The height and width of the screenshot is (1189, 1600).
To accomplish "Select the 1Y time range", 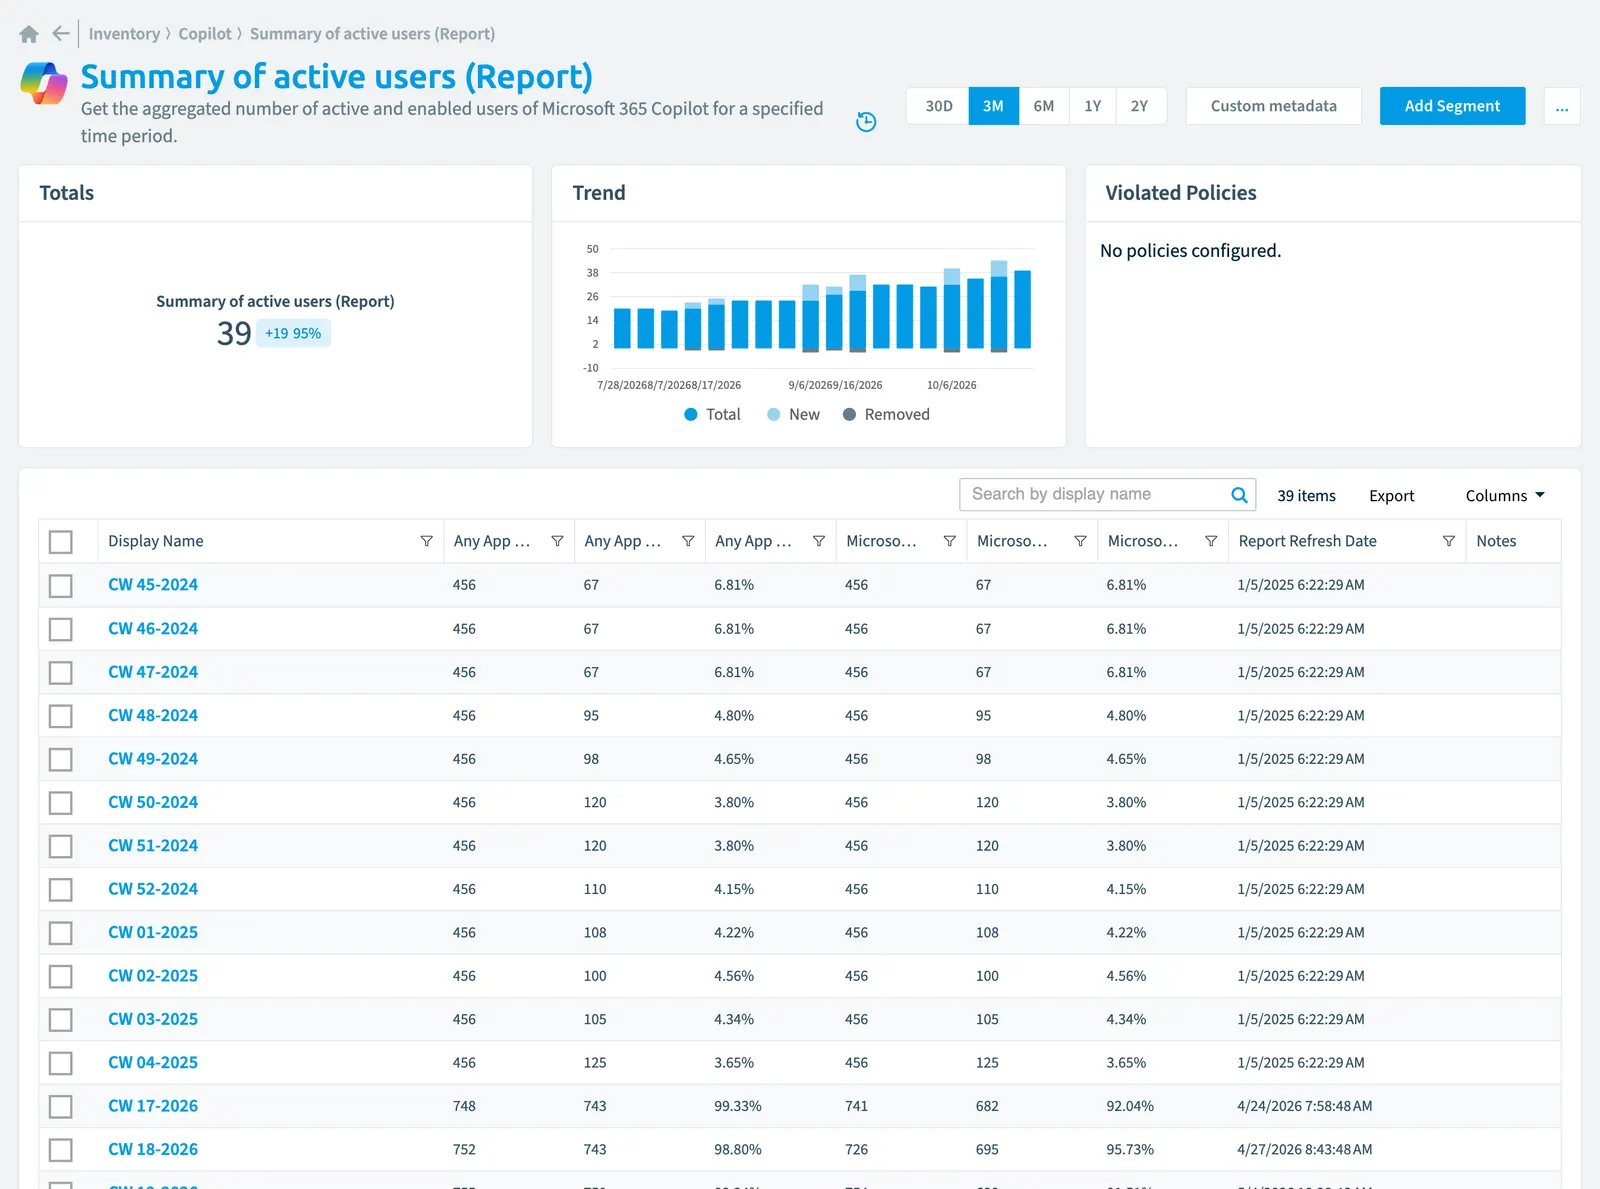I will (x=1092, y=106).
